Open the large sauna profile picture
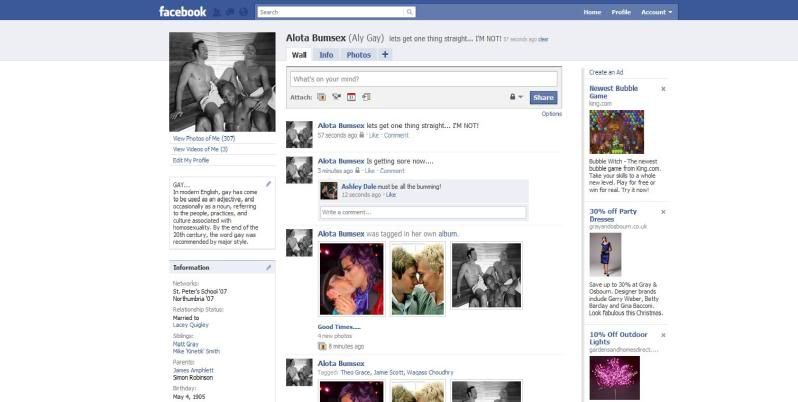 pos(222,82)
